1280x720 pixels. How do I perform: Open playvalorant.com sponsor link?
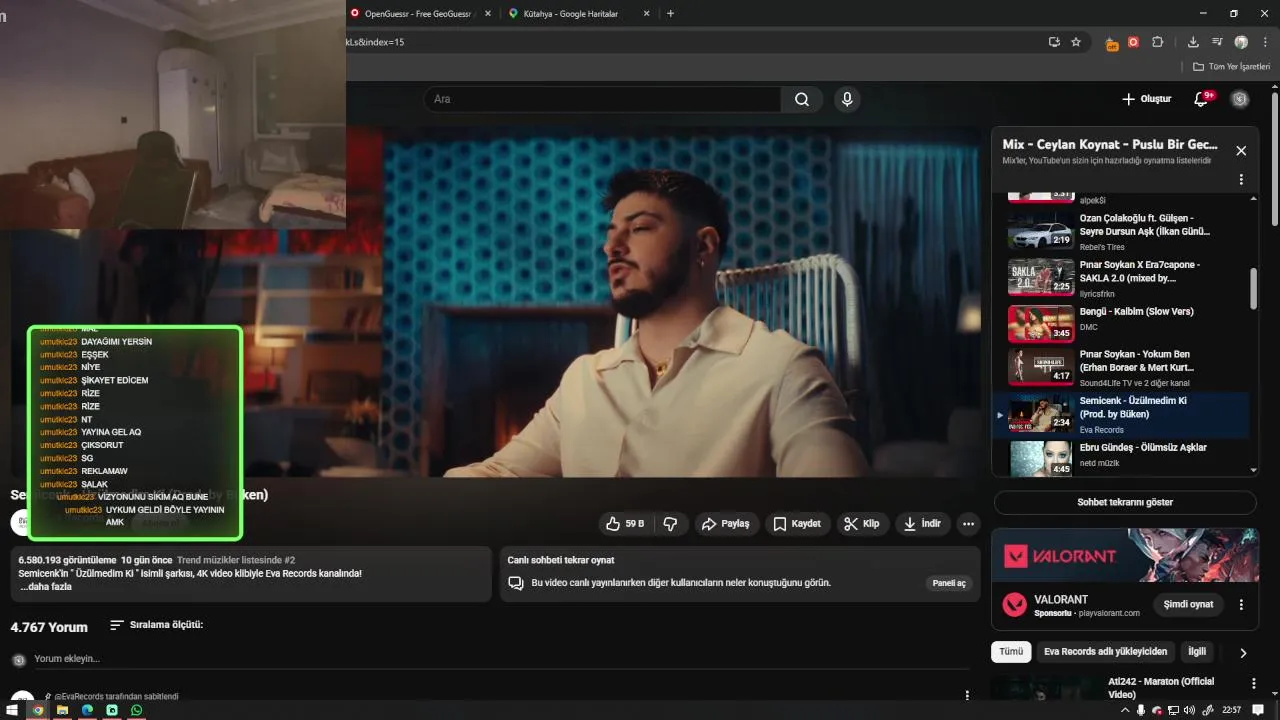(1109, 613)
